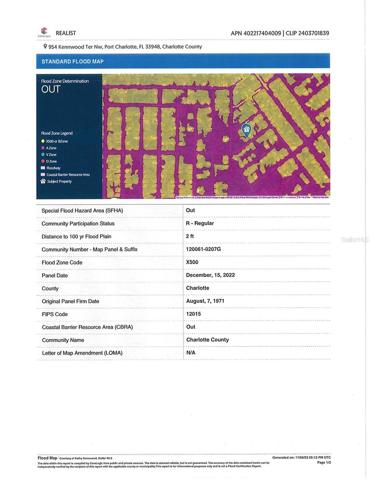Click the Flood Zone Legend heading
The image size is (370, 479).
click(57, 133)
